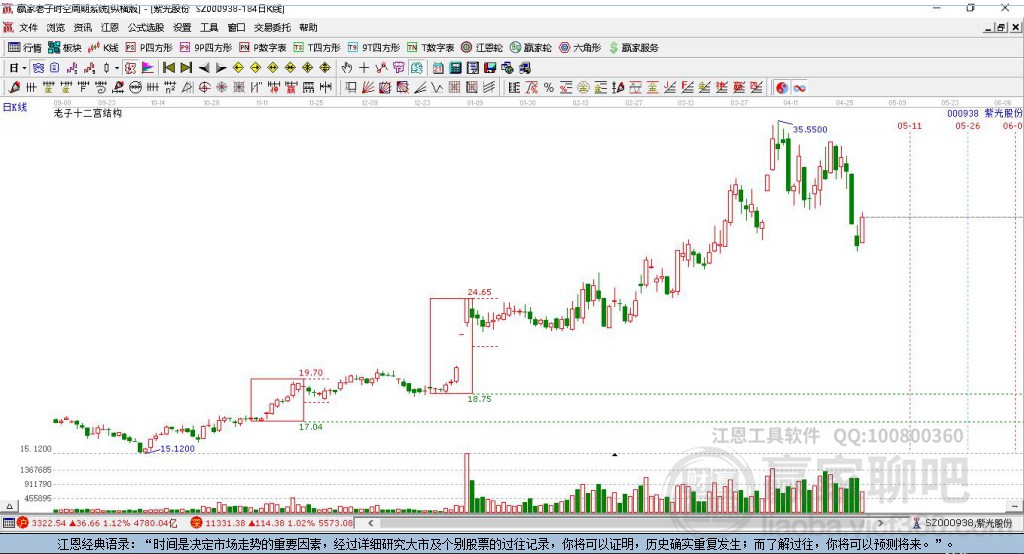This screenshot has width=1024, height=554.
Task: Open the T四方形 tool
Action: tap(317, 48)
